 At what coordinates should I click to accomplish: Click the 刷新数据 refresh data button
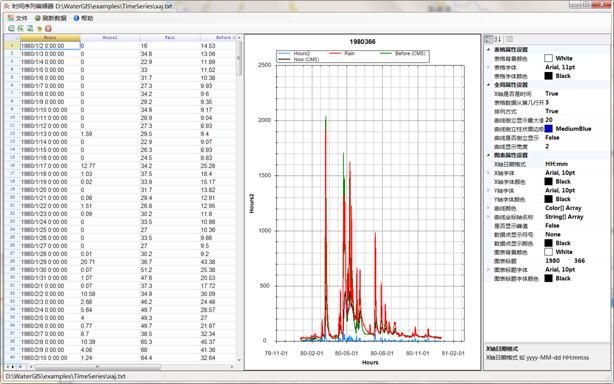[x=51, y=18]
